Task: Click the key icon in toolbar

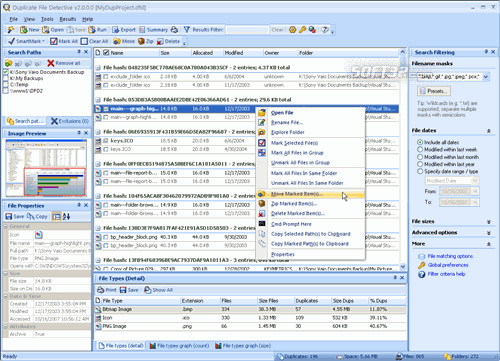Action: click(x=302, y=30)
